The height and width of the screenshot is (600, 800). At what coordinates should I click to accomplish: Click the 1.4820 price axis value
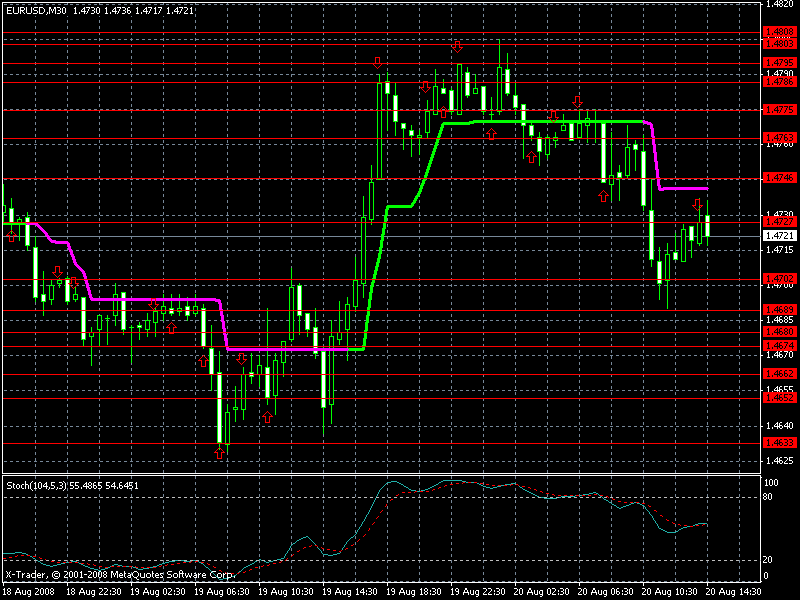pyautogui.click(x=780, y=4)
